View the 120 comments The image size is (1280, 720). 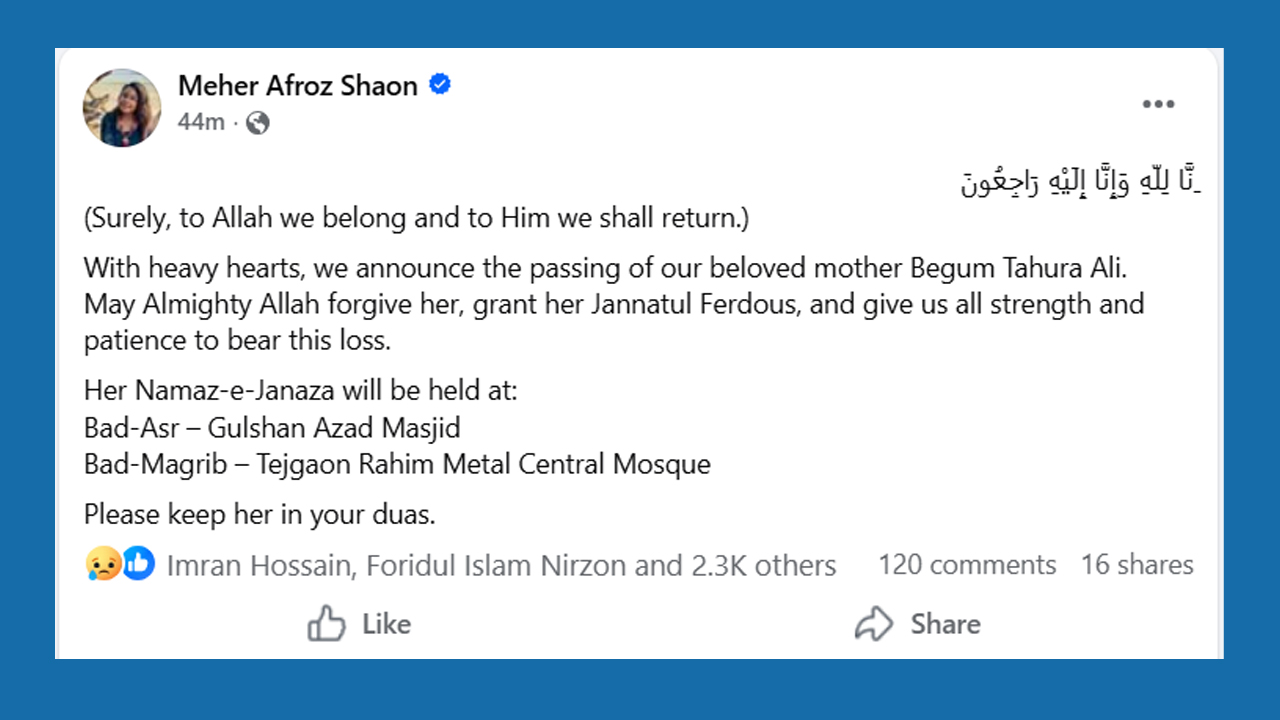click(x=967, y=565)
